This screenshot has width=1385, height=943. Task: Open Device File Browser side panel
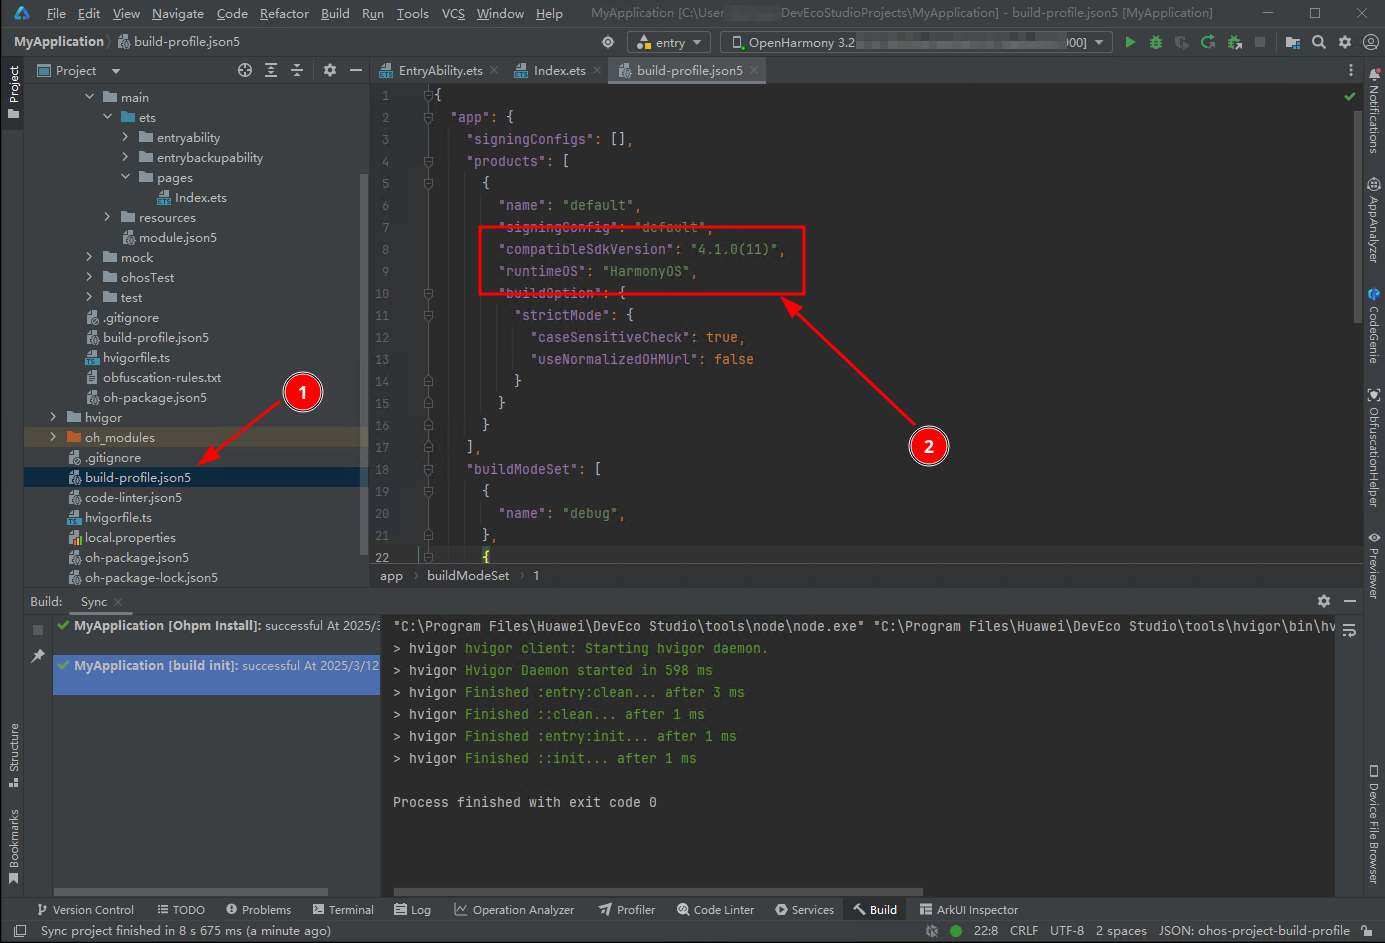pyautogui.click(x=1374, y=825)
